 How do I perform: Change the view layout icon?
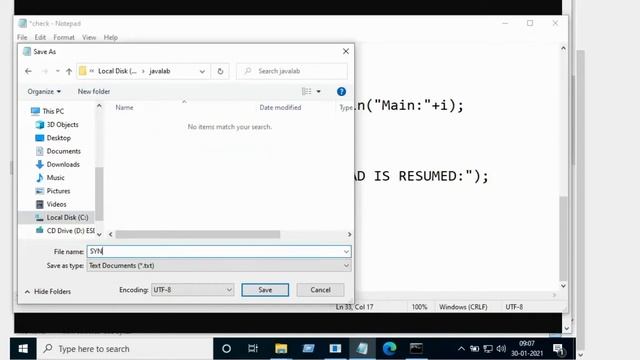pyautogui.click(x=307, y=91)
